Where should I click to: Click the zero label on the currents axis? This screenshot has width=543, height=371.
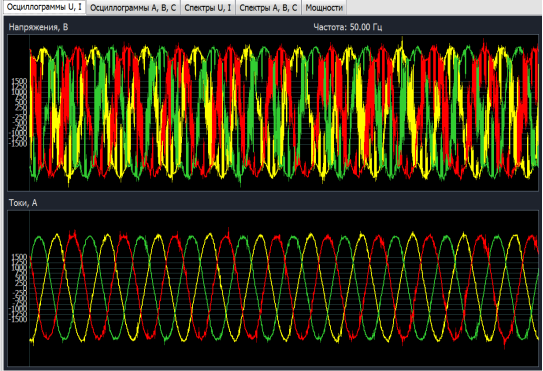coord(25,288)
